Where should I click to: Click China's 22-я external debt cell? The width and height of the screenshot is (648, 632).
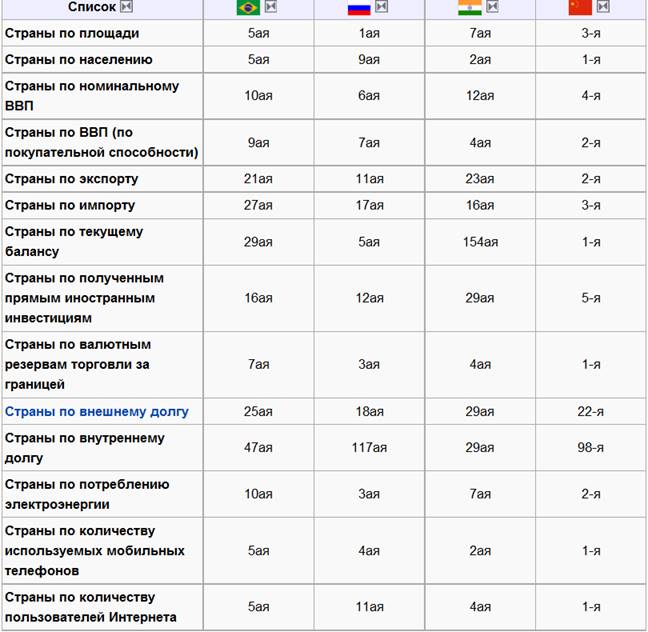[x=591, y=411]
